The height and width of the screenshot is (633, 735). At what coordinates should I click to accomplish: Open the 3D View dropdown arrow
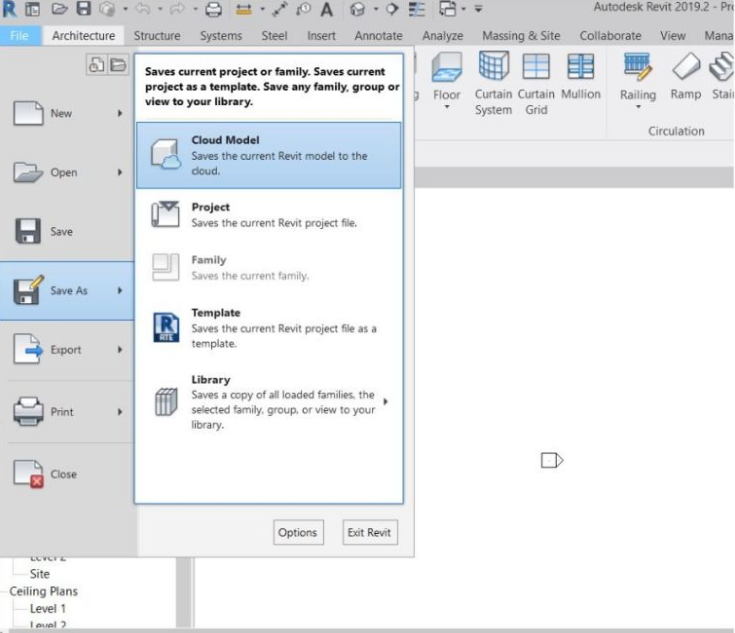(x=375, y=9)
